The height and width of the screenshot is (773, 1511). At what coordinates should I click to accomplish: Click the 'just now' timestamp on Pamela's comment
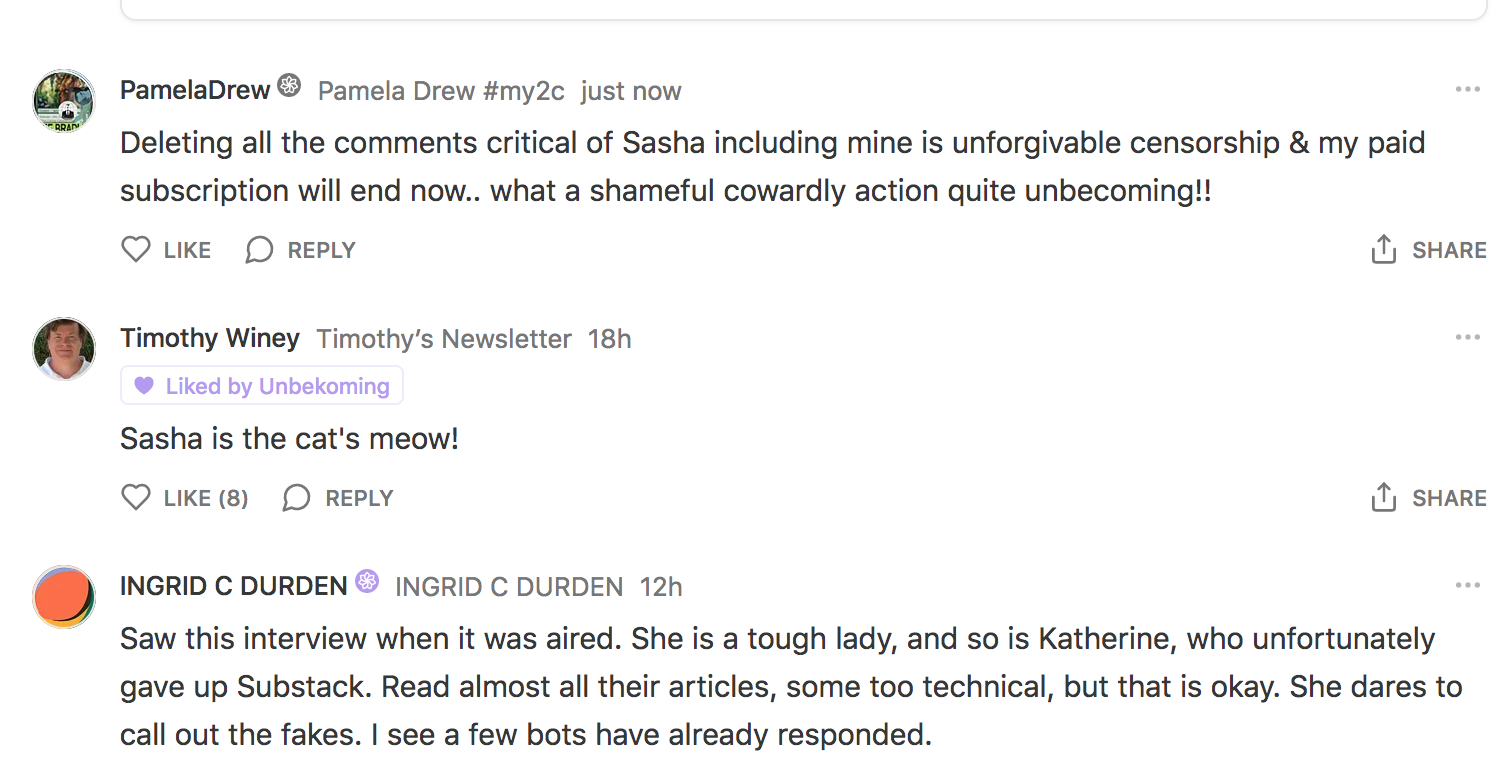[631, 91]
